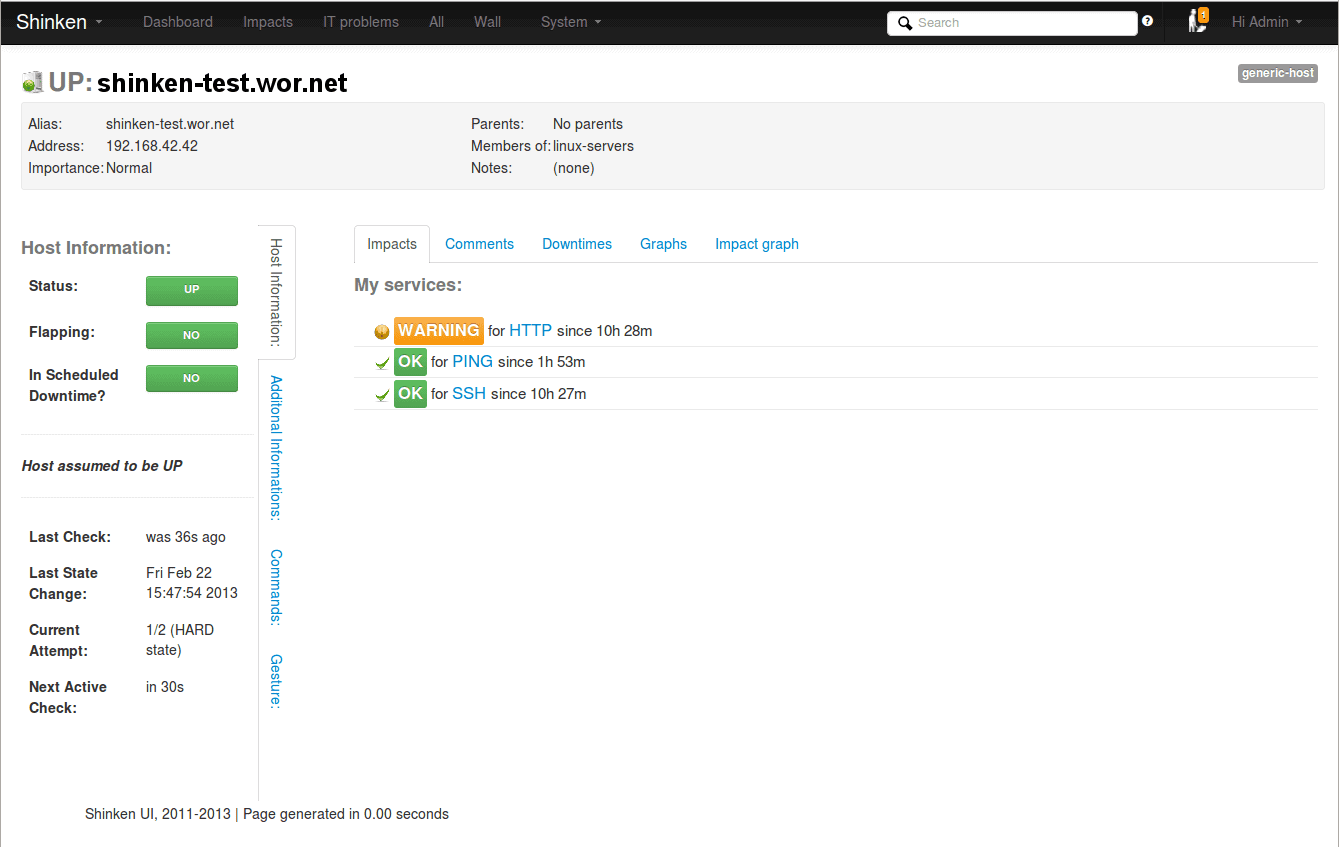The image size is (1339, 847).
Task: Open the Hi Admin user menu
Action: tap(1267, 22)
